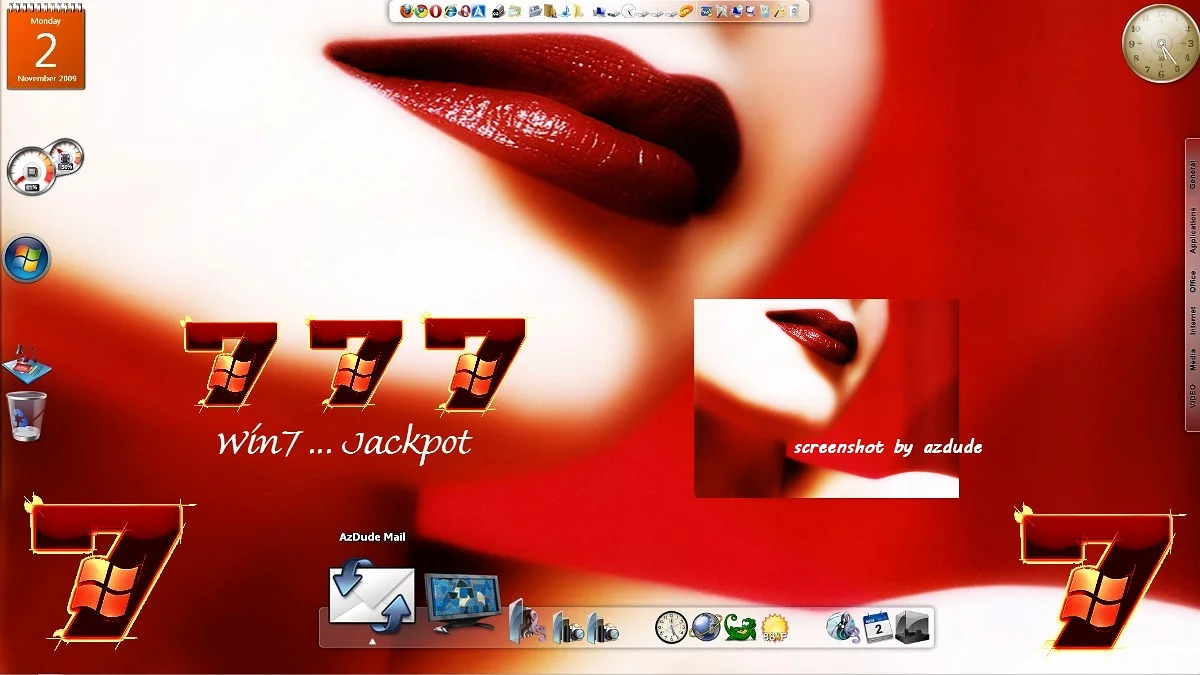Open the weather icon showing 88°F
Image resolution: width=1200 pixels, height=675 pixels.
[x=773, y=628]
